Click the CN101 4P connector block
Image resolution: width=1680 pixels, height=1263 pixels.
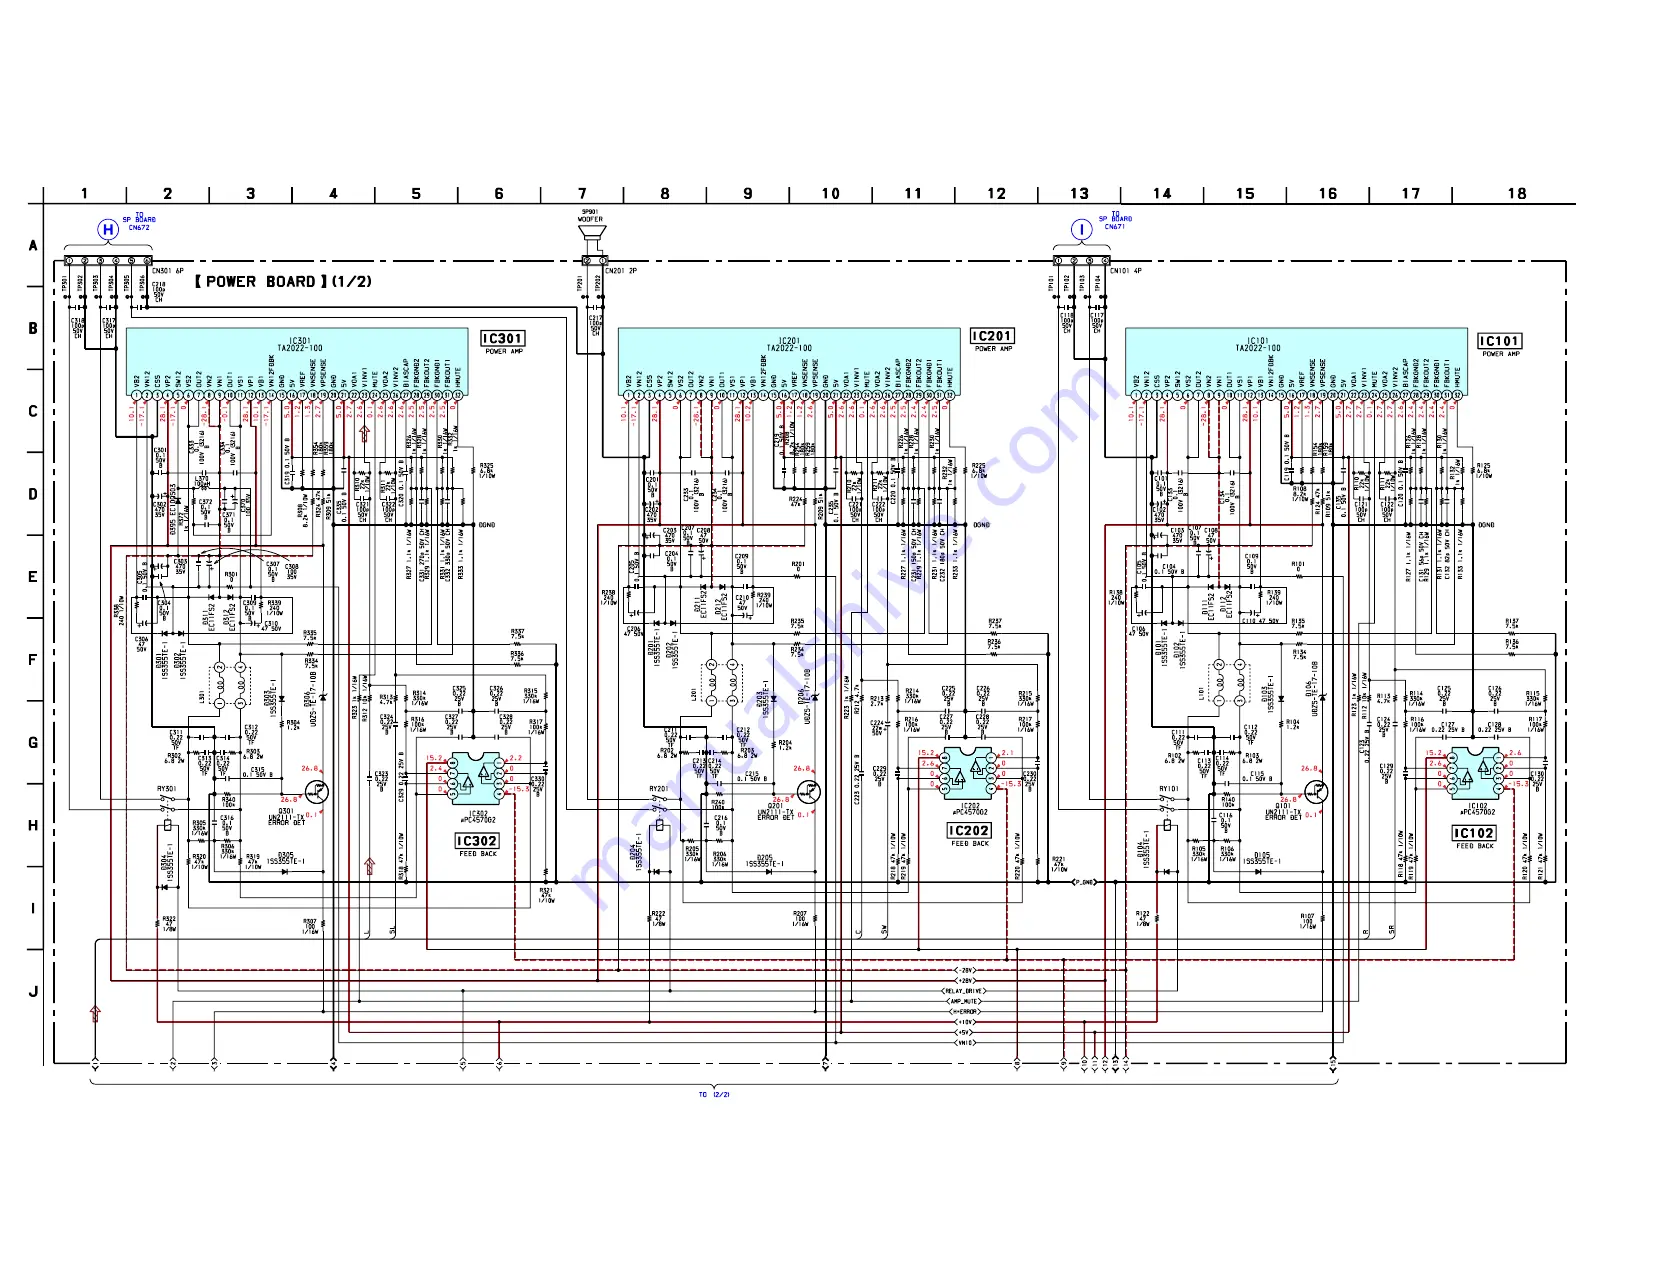[1080, 261]
